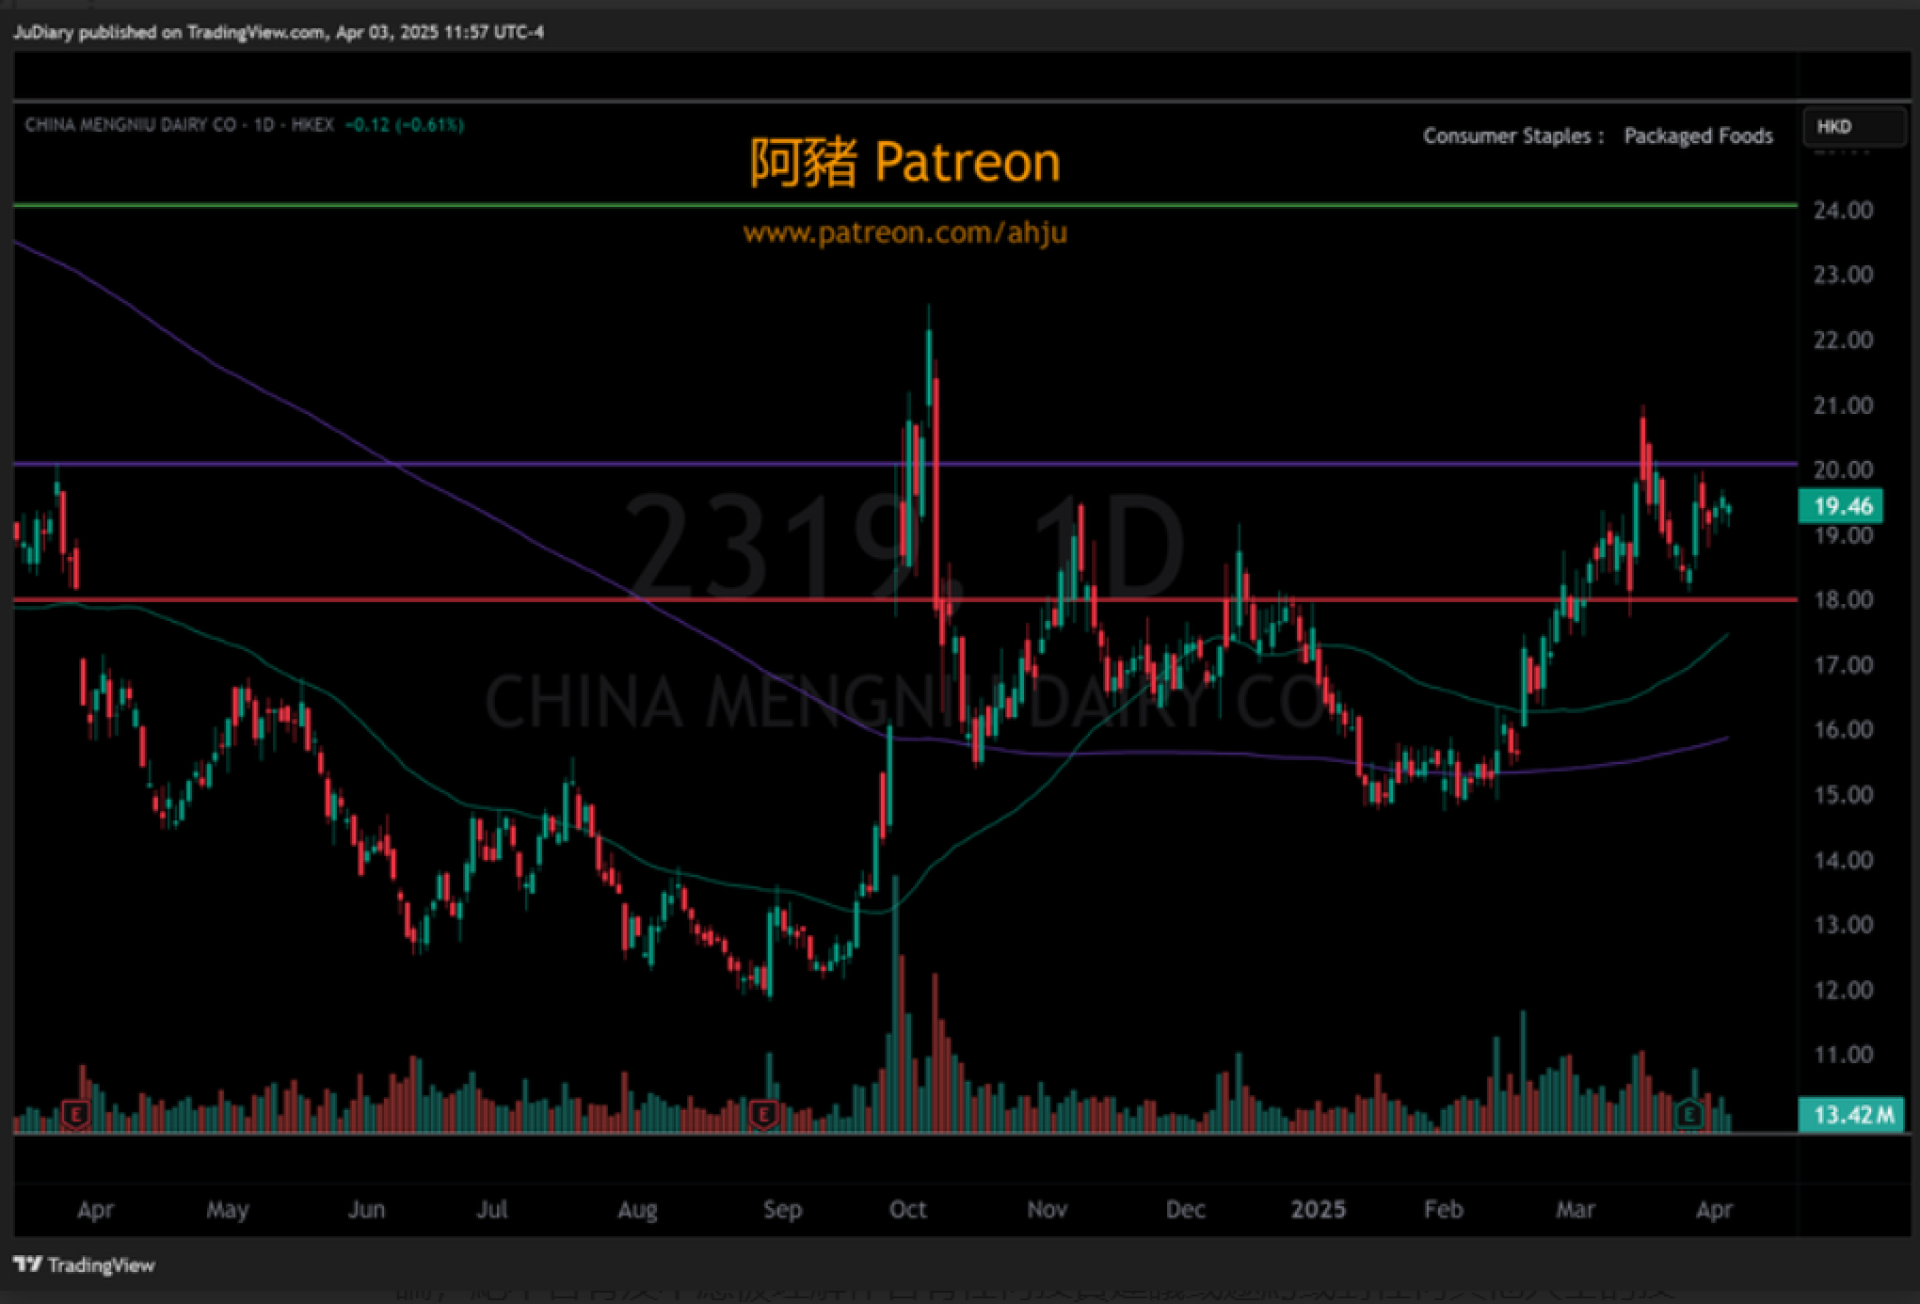The height and width of the screenshot is (1304, 1920).
Task: Click the 2025 label on time axis
Action: pyautogui.click(x=1318, y=1210)
